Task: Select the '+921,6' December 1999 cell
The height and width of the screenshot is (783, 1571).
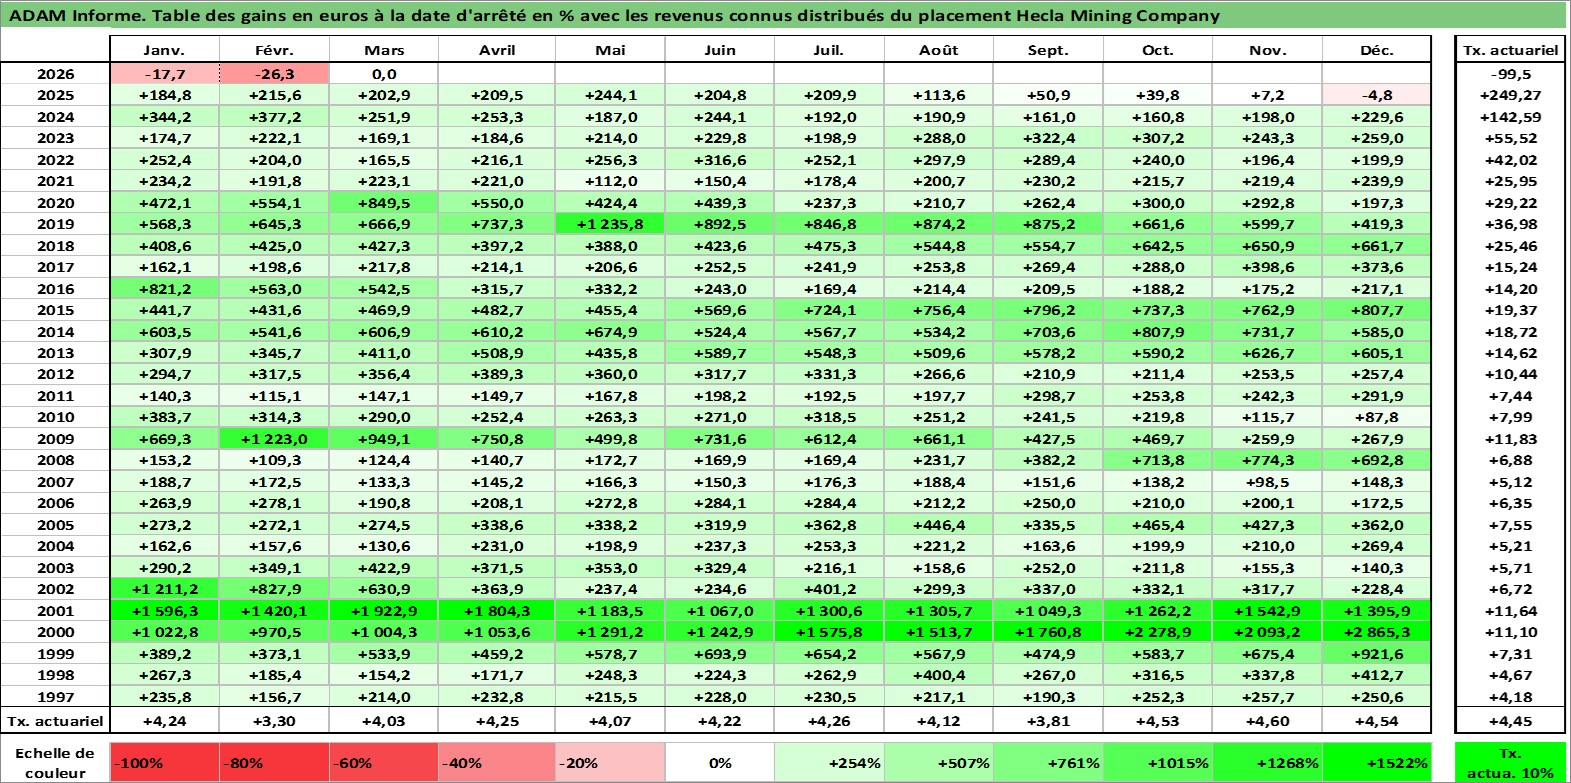Action: [1377, 654]
